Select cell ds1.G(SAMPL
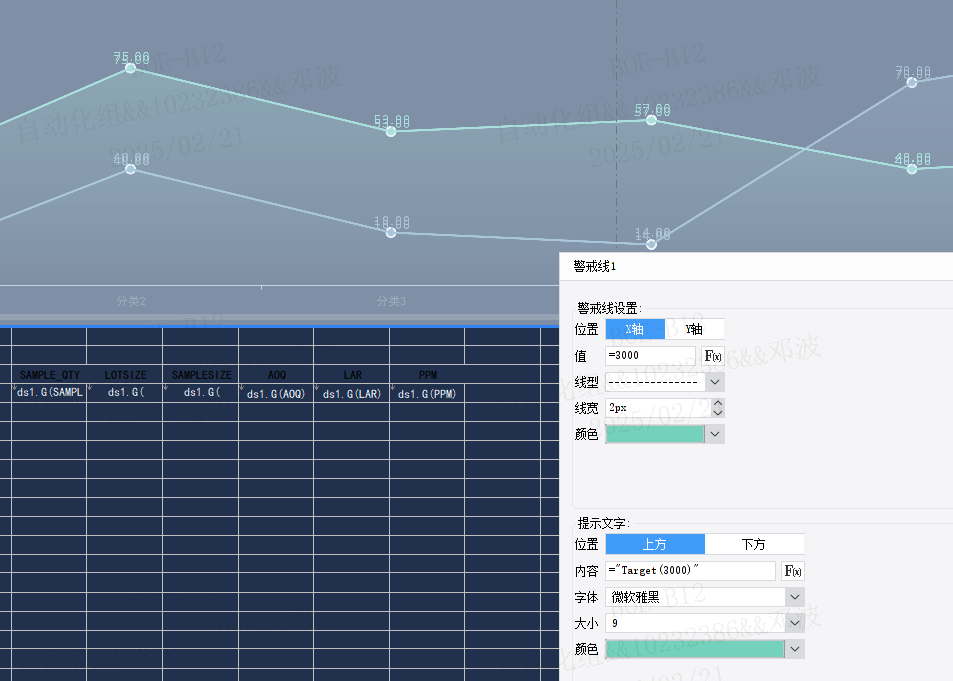The width and height of the screenshot is (953, 681). click(50, 393)
